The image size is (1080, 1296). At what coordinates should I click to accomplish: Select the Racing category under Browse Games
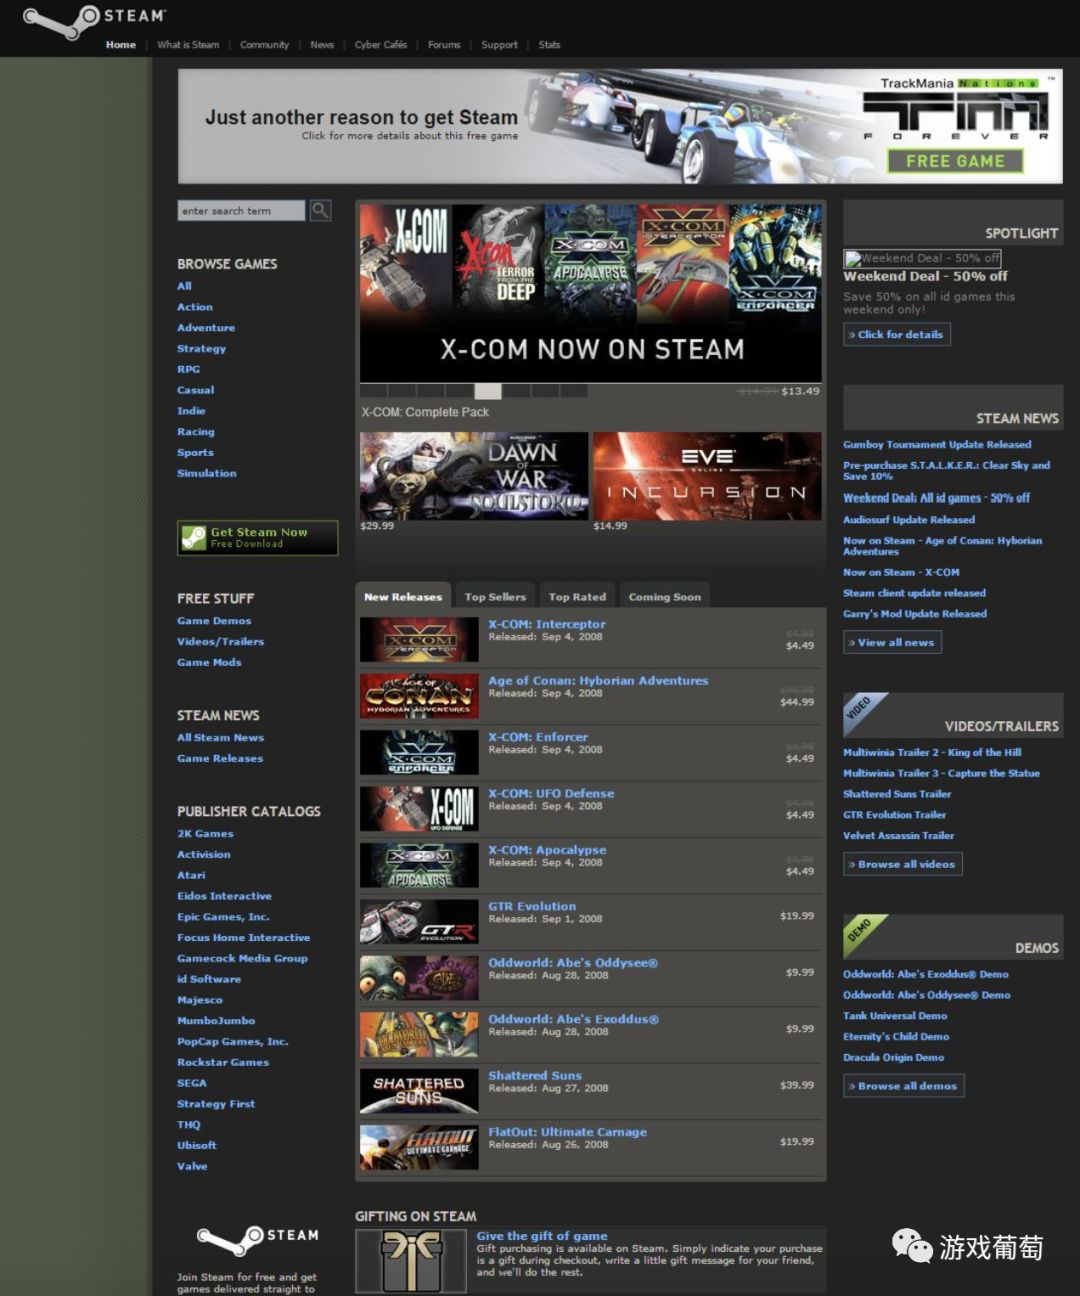pos(196,431)
